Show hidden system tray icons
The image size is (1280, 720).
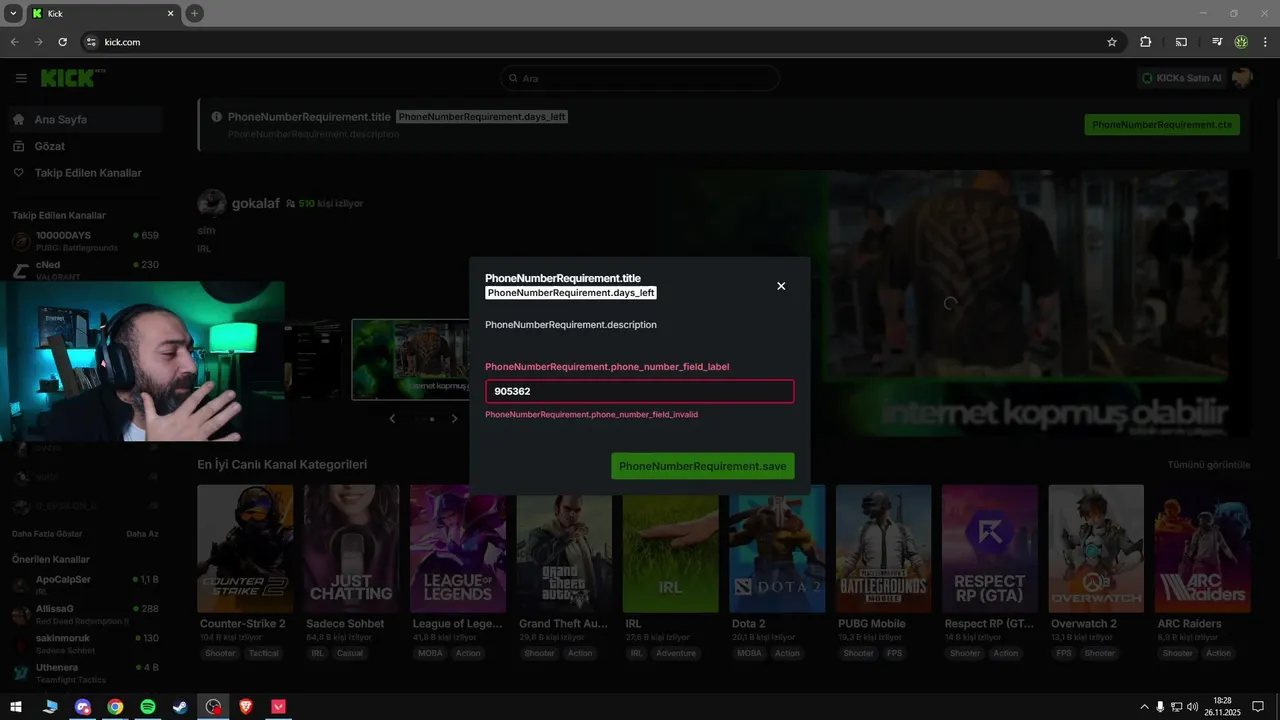[x=1144, y=707]
